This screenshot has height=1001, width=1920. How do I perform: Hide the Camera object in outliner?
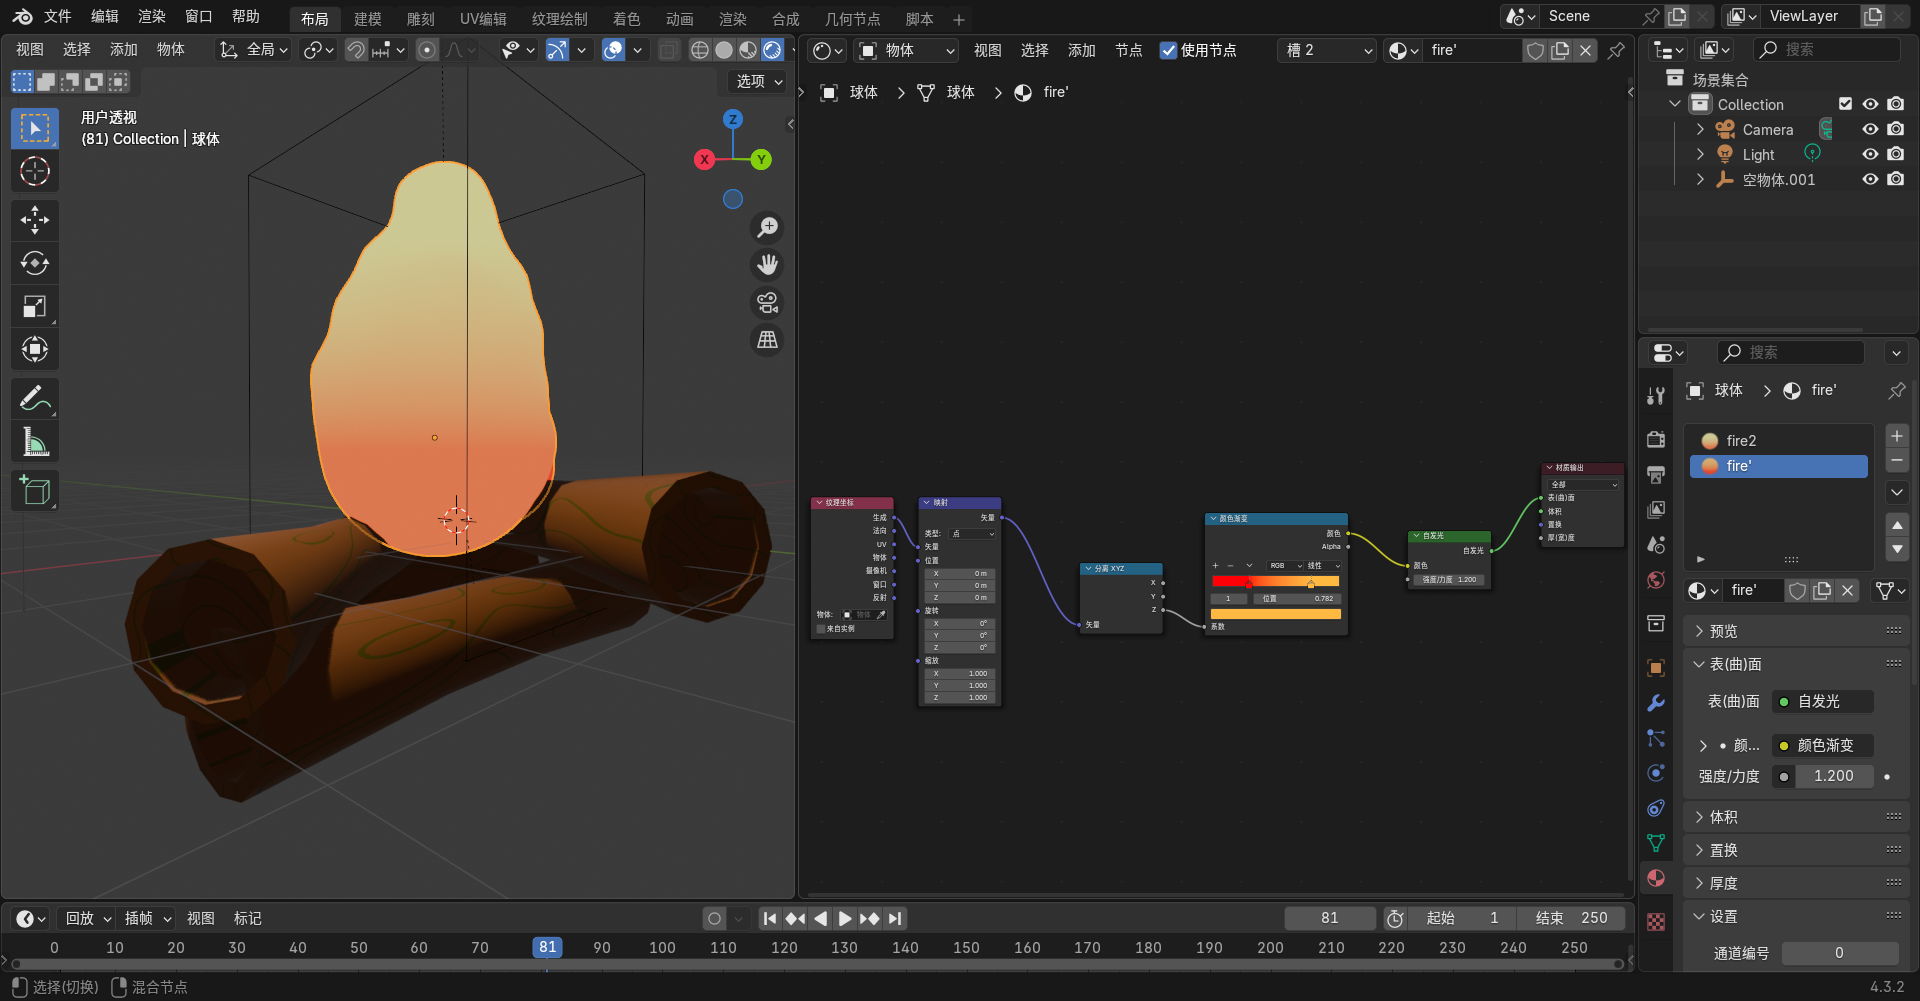[1870, 129]
